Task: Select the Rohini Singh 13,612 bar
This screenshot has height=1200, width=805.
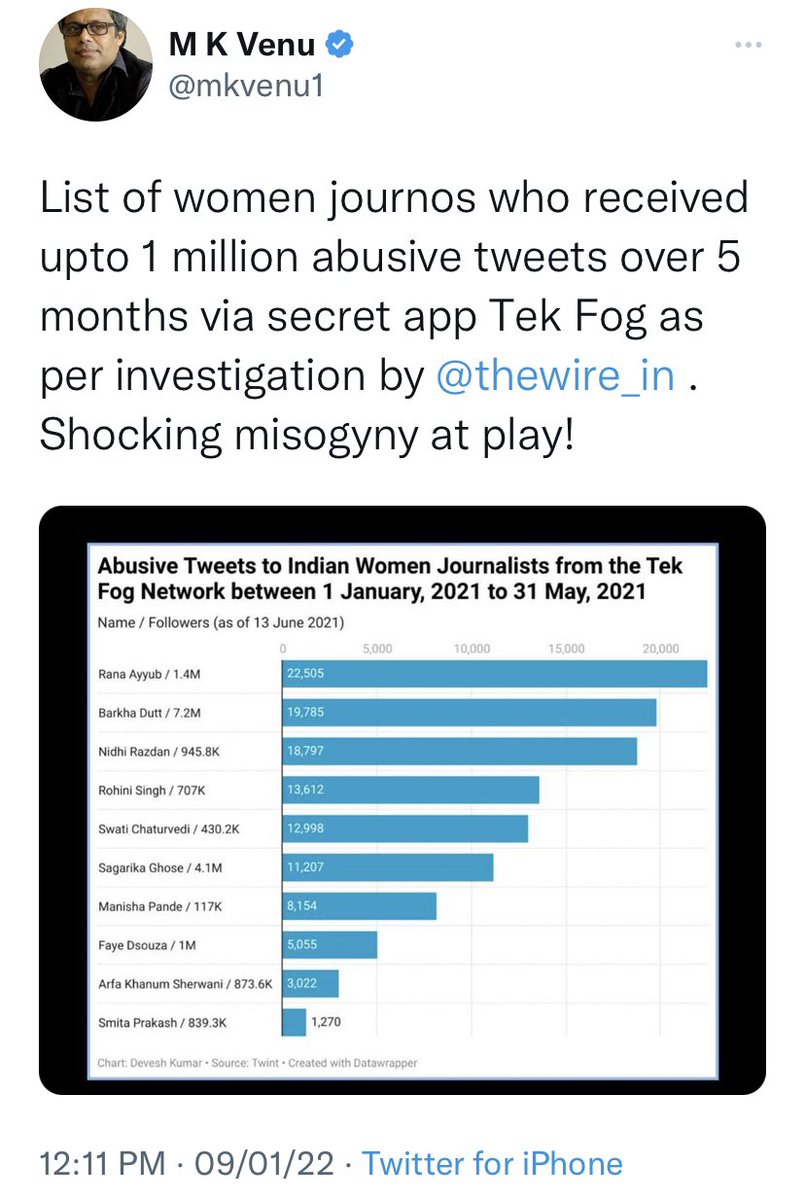Action: coord(411,789)
